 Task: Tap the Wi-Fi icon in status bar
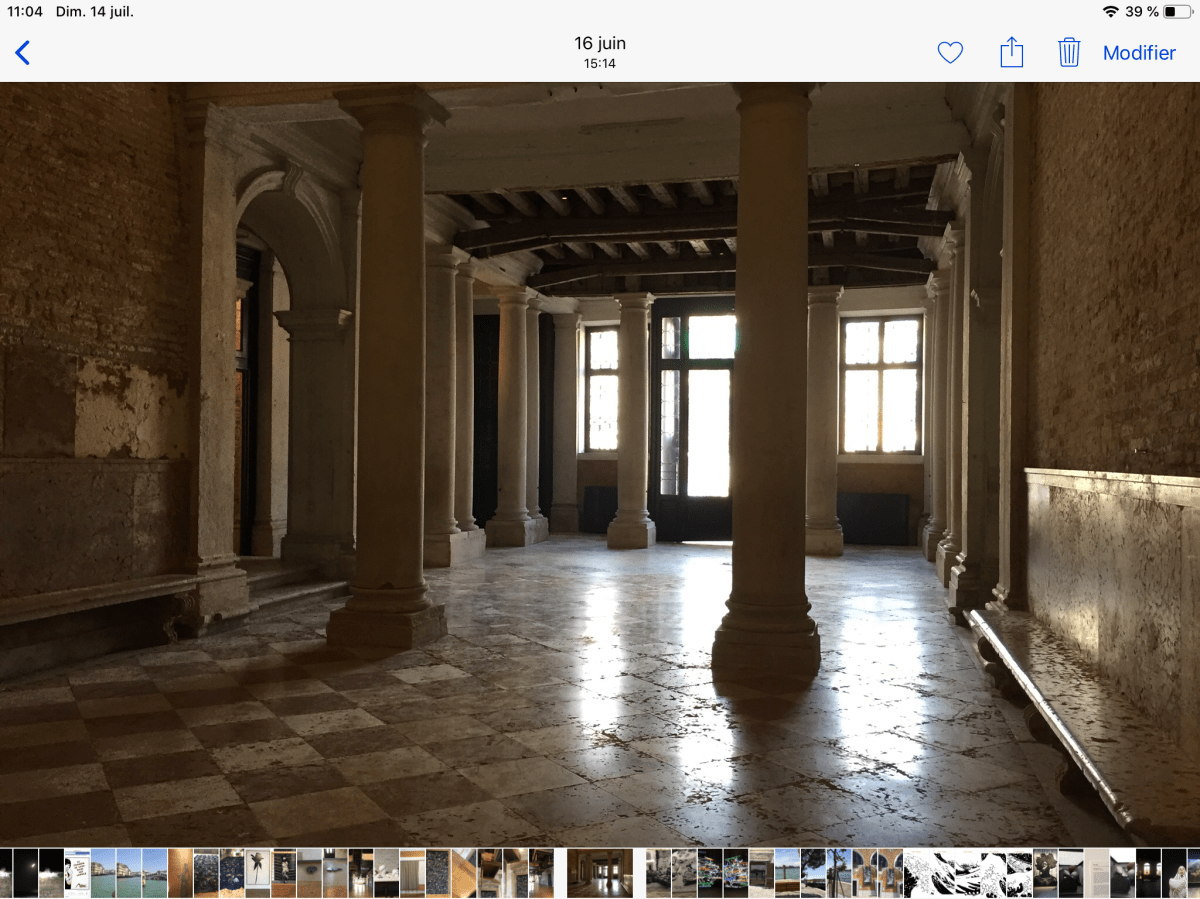click(1110, 12)
